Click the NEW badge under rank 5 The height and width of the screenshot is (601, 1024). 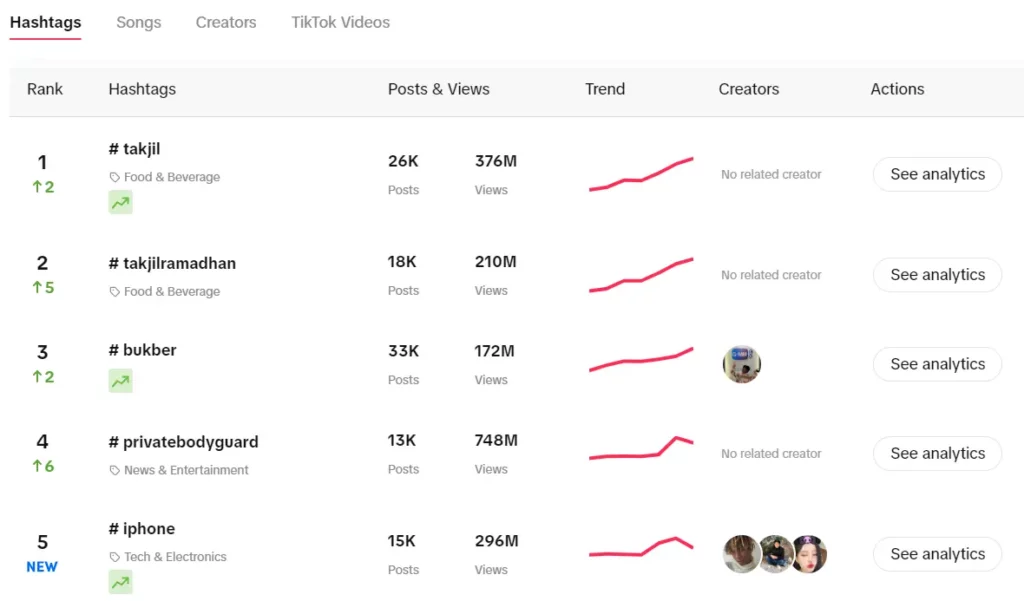click(x=42, y=567)
